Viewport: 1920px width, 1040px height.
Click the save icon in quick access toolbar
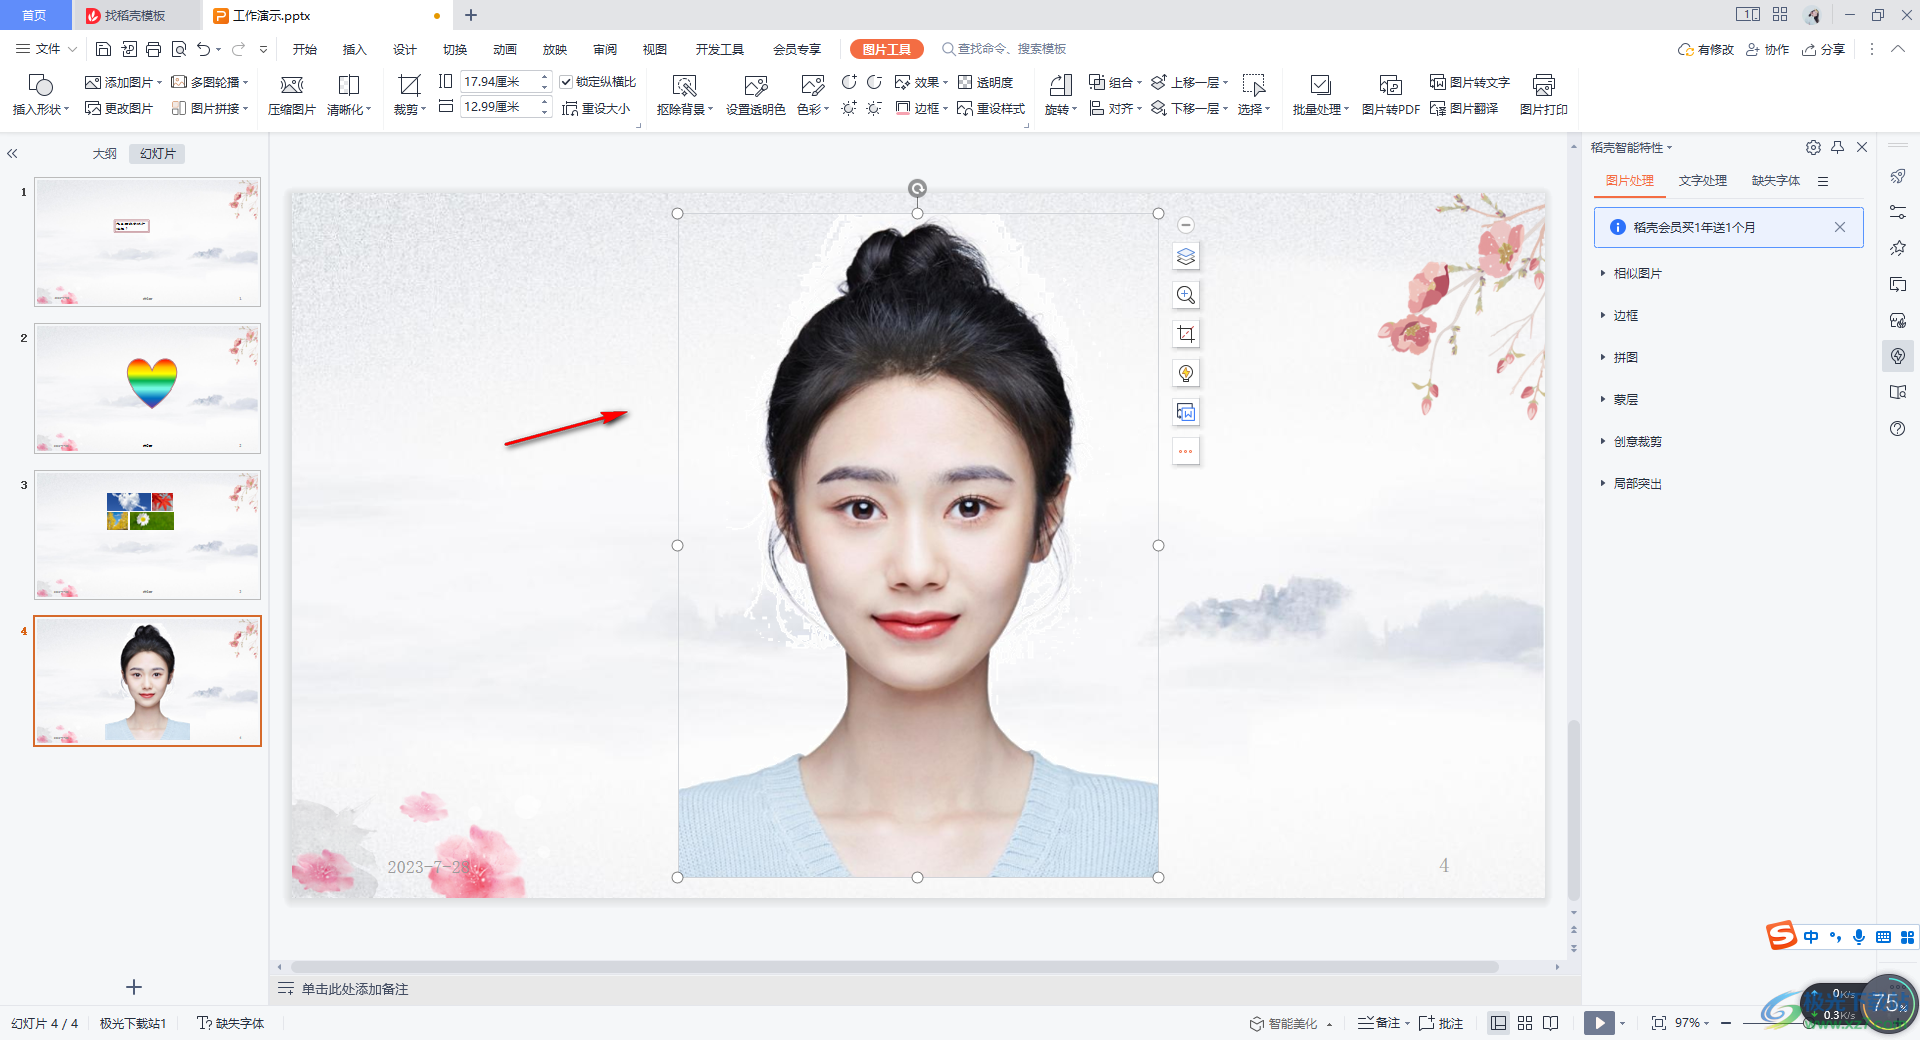click(103, 49)
